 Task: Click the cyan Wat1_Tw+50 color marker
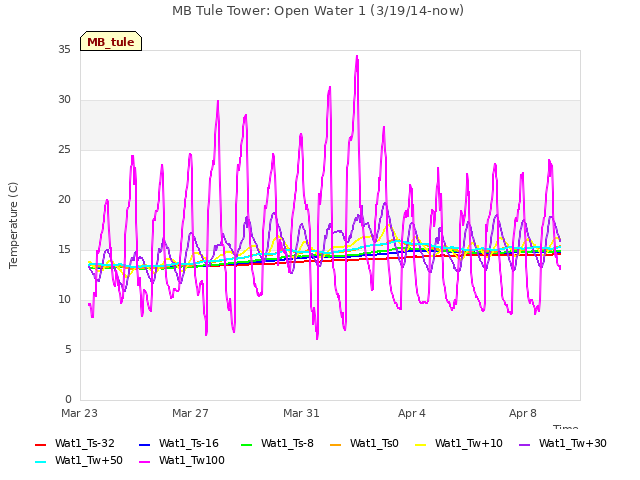tap(40, 462)
